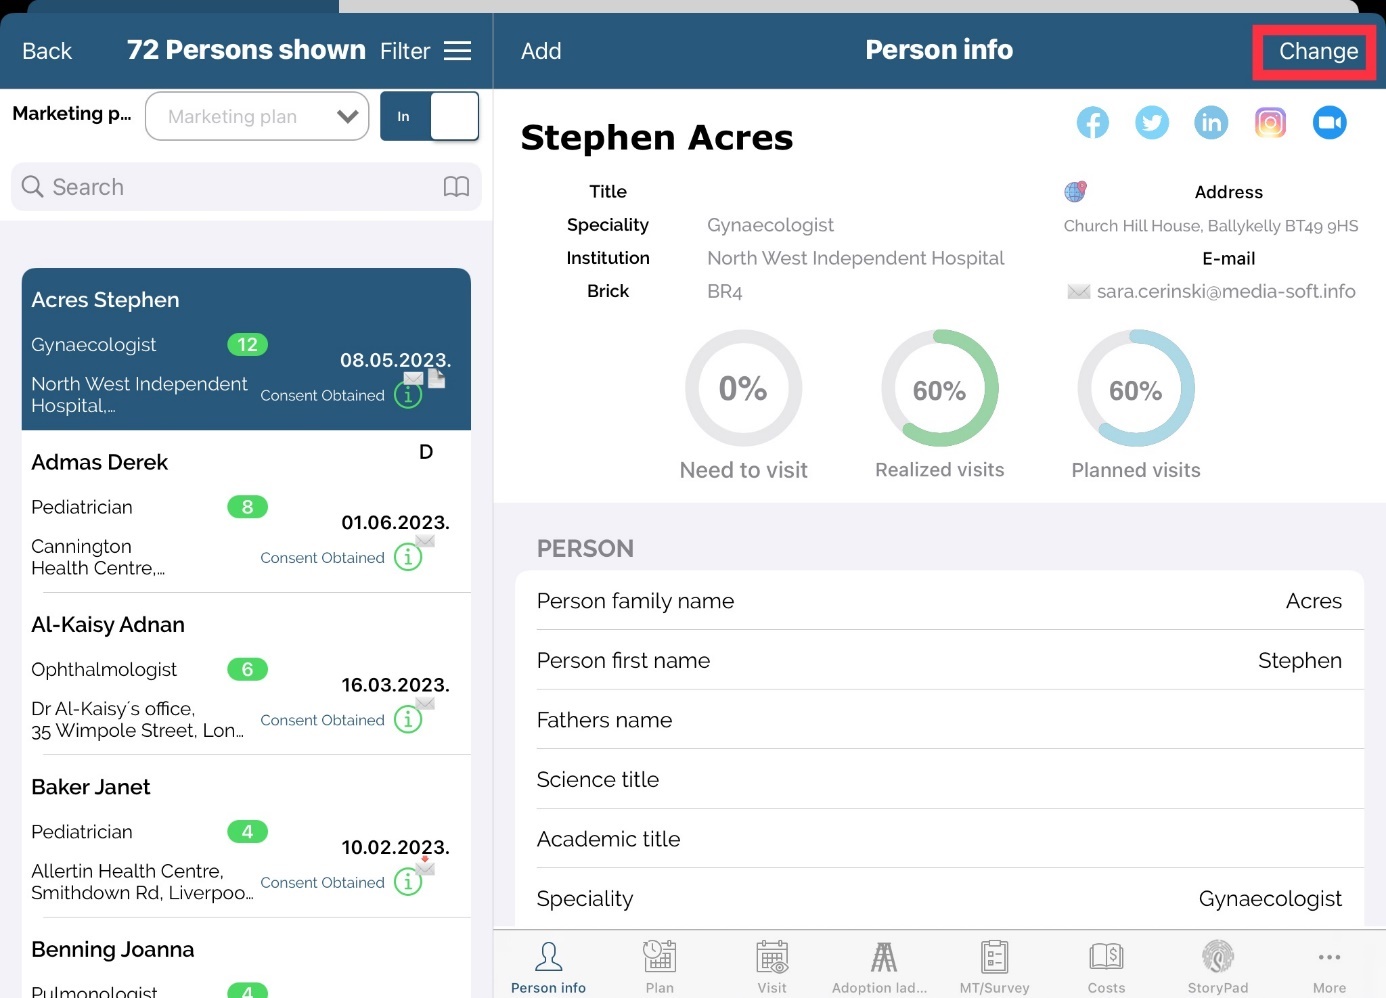1386x998 pixels.
Task: Open the Filter hamburger menu
Action: (457, 51)
